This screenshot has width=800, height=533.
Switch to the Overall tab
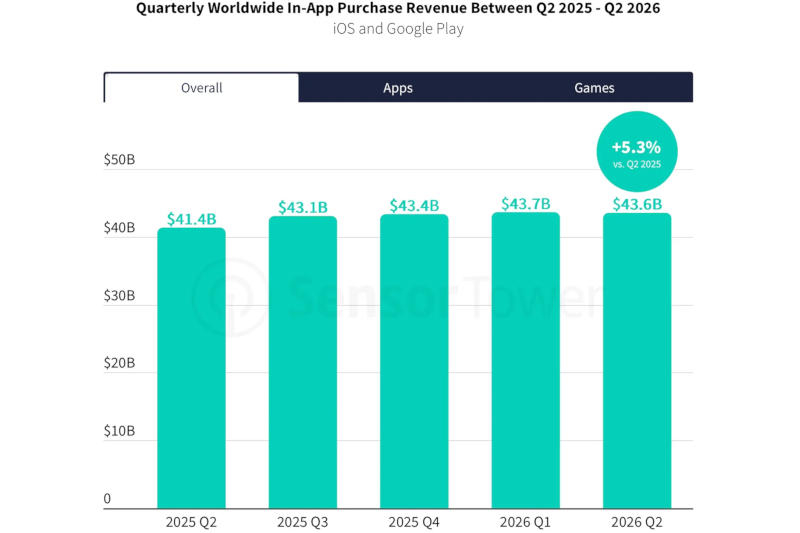coord(202,88)
